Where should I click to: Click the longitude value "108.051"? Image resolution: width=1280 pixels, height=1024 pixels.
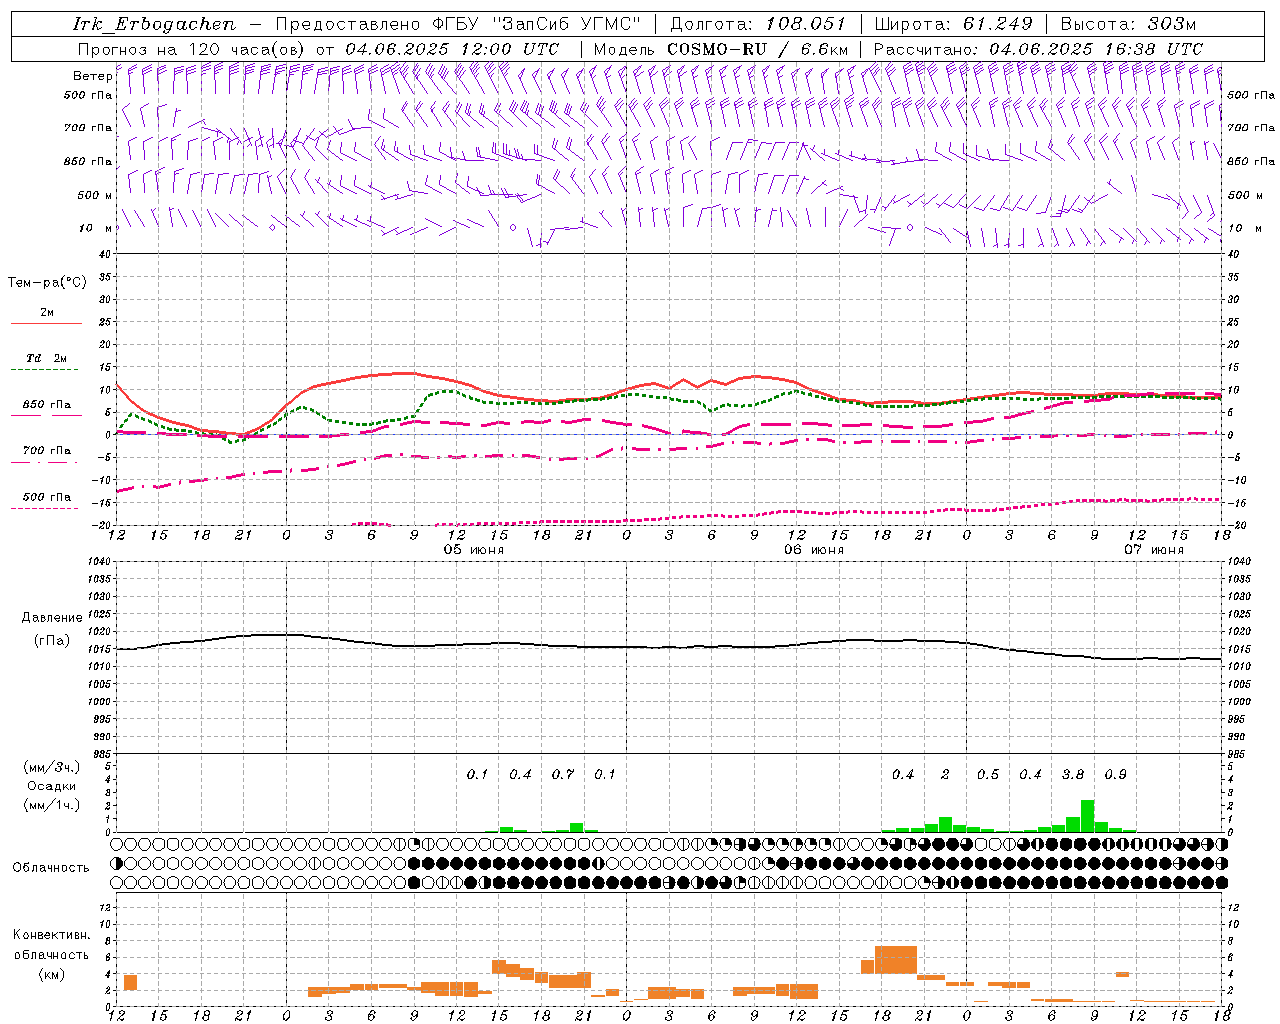[x=806, y=24]
